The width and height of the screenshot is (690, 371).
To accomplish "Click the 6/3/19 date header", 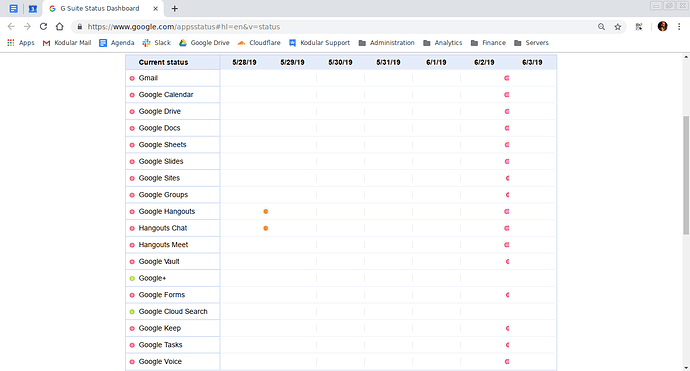I will (x=532, y=62).
